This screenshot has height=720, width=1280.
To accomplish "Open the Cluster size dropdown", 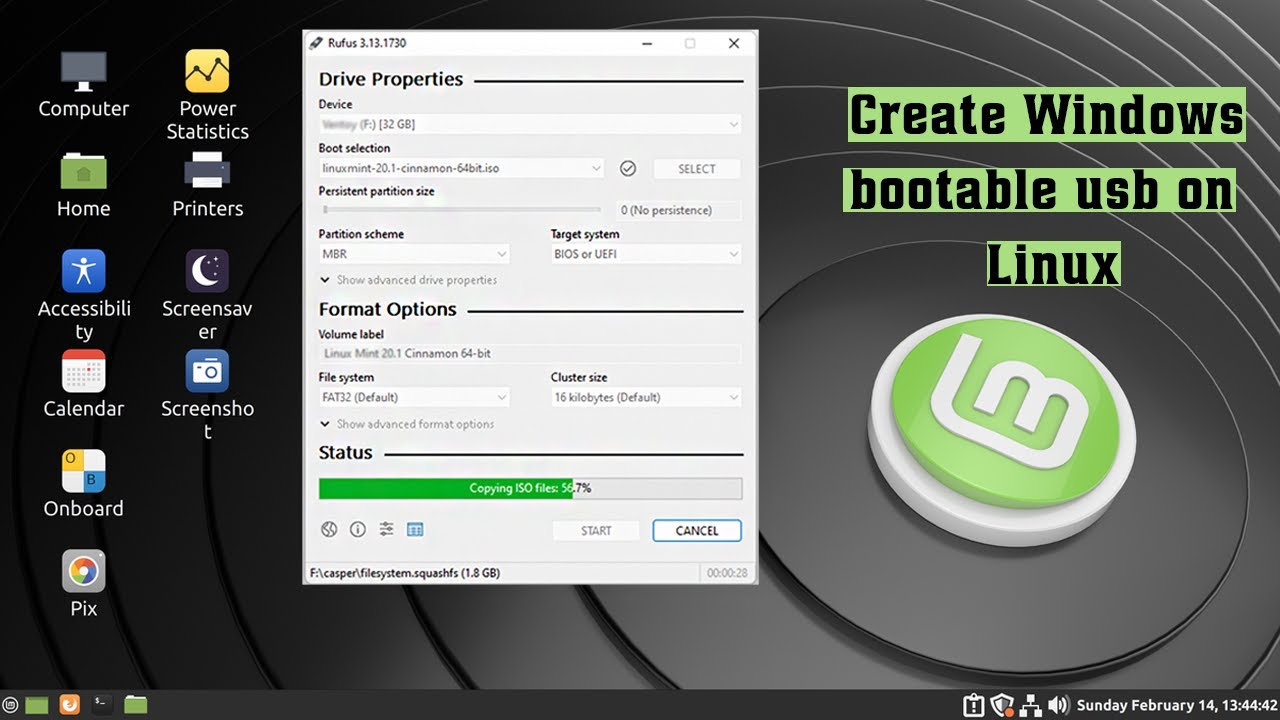I will (646, 397).
